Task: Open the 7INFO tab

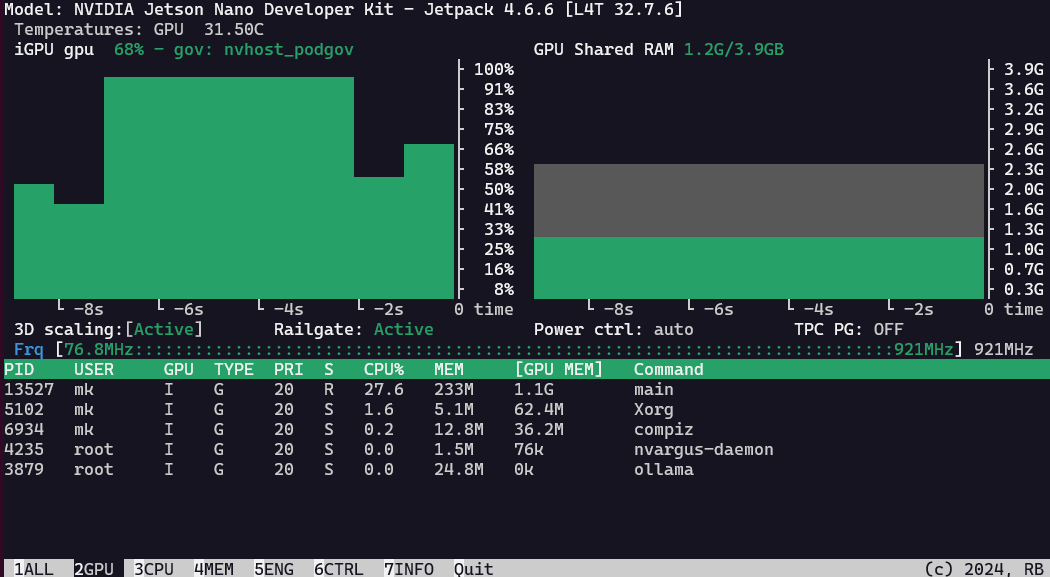Action: click(x=408, y=569)
